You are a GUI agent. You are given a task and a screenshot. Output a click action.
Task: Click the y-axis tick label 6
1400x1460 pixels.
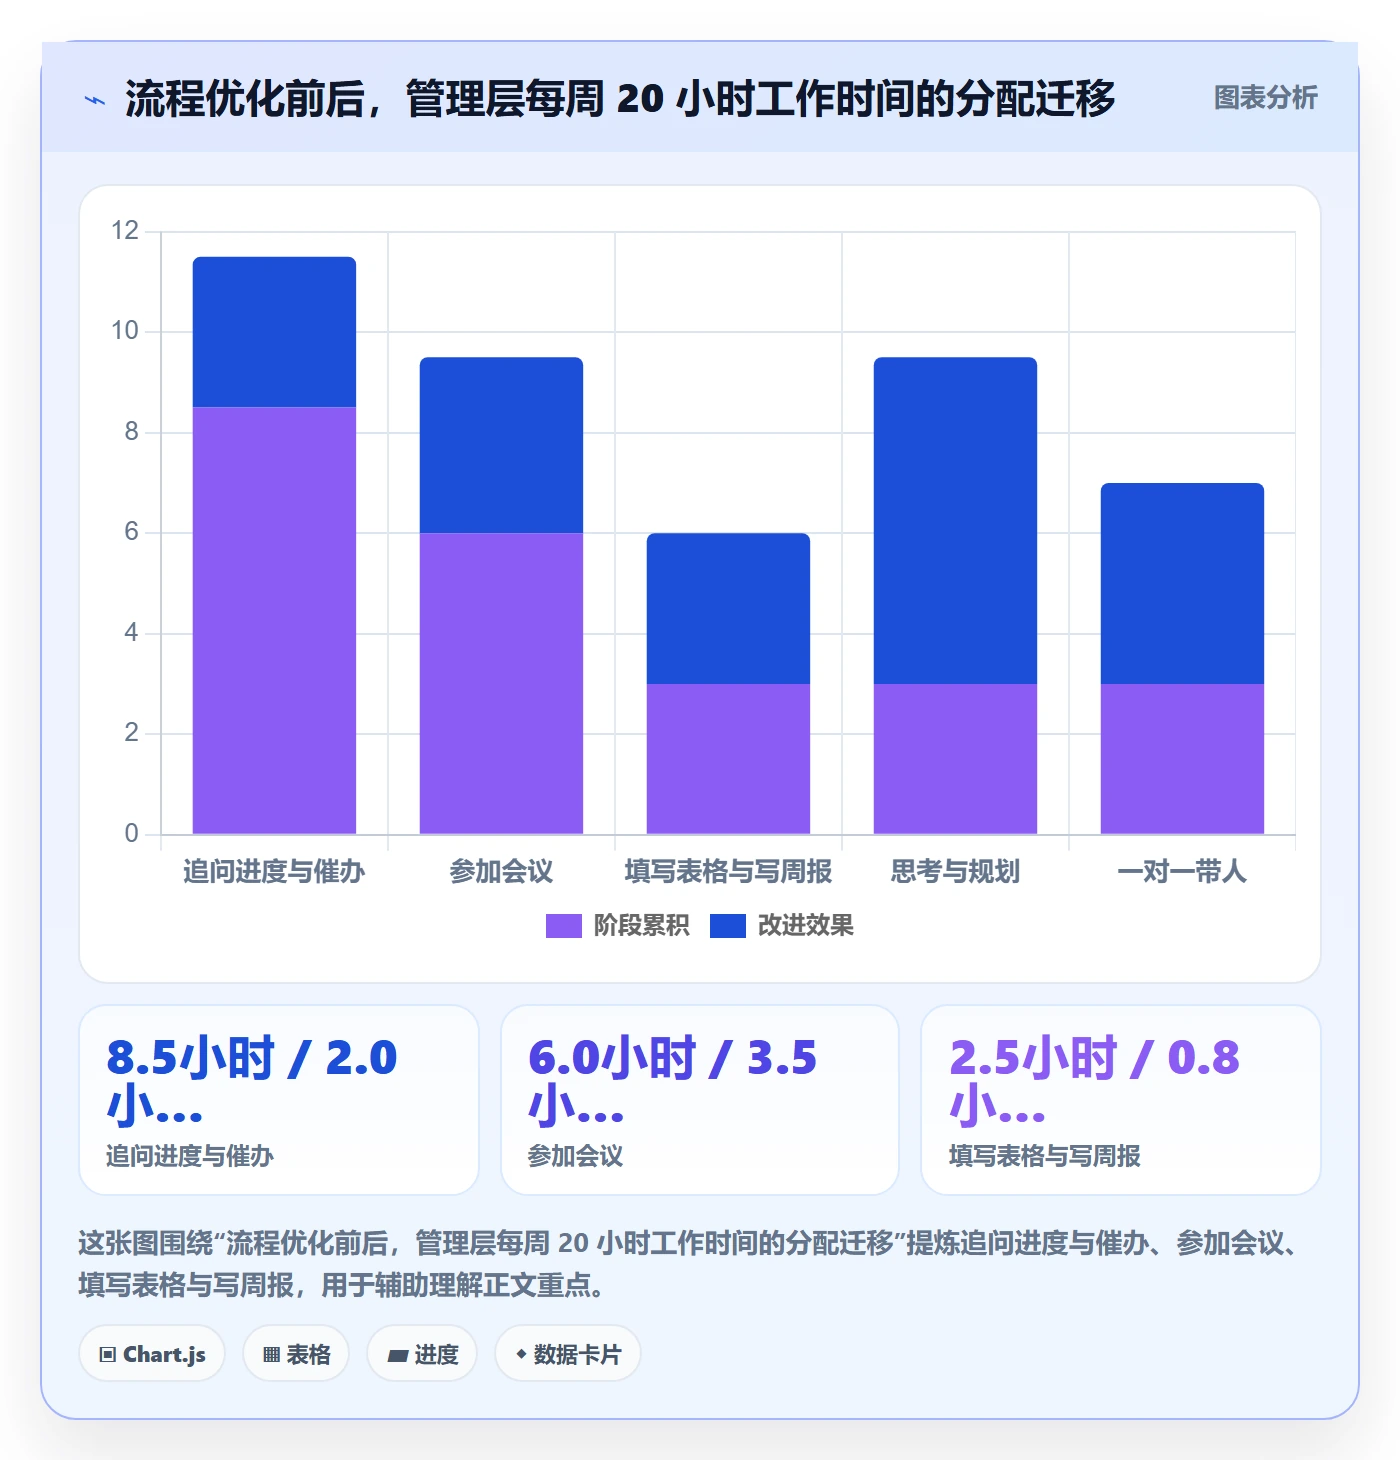click(131, 532)
